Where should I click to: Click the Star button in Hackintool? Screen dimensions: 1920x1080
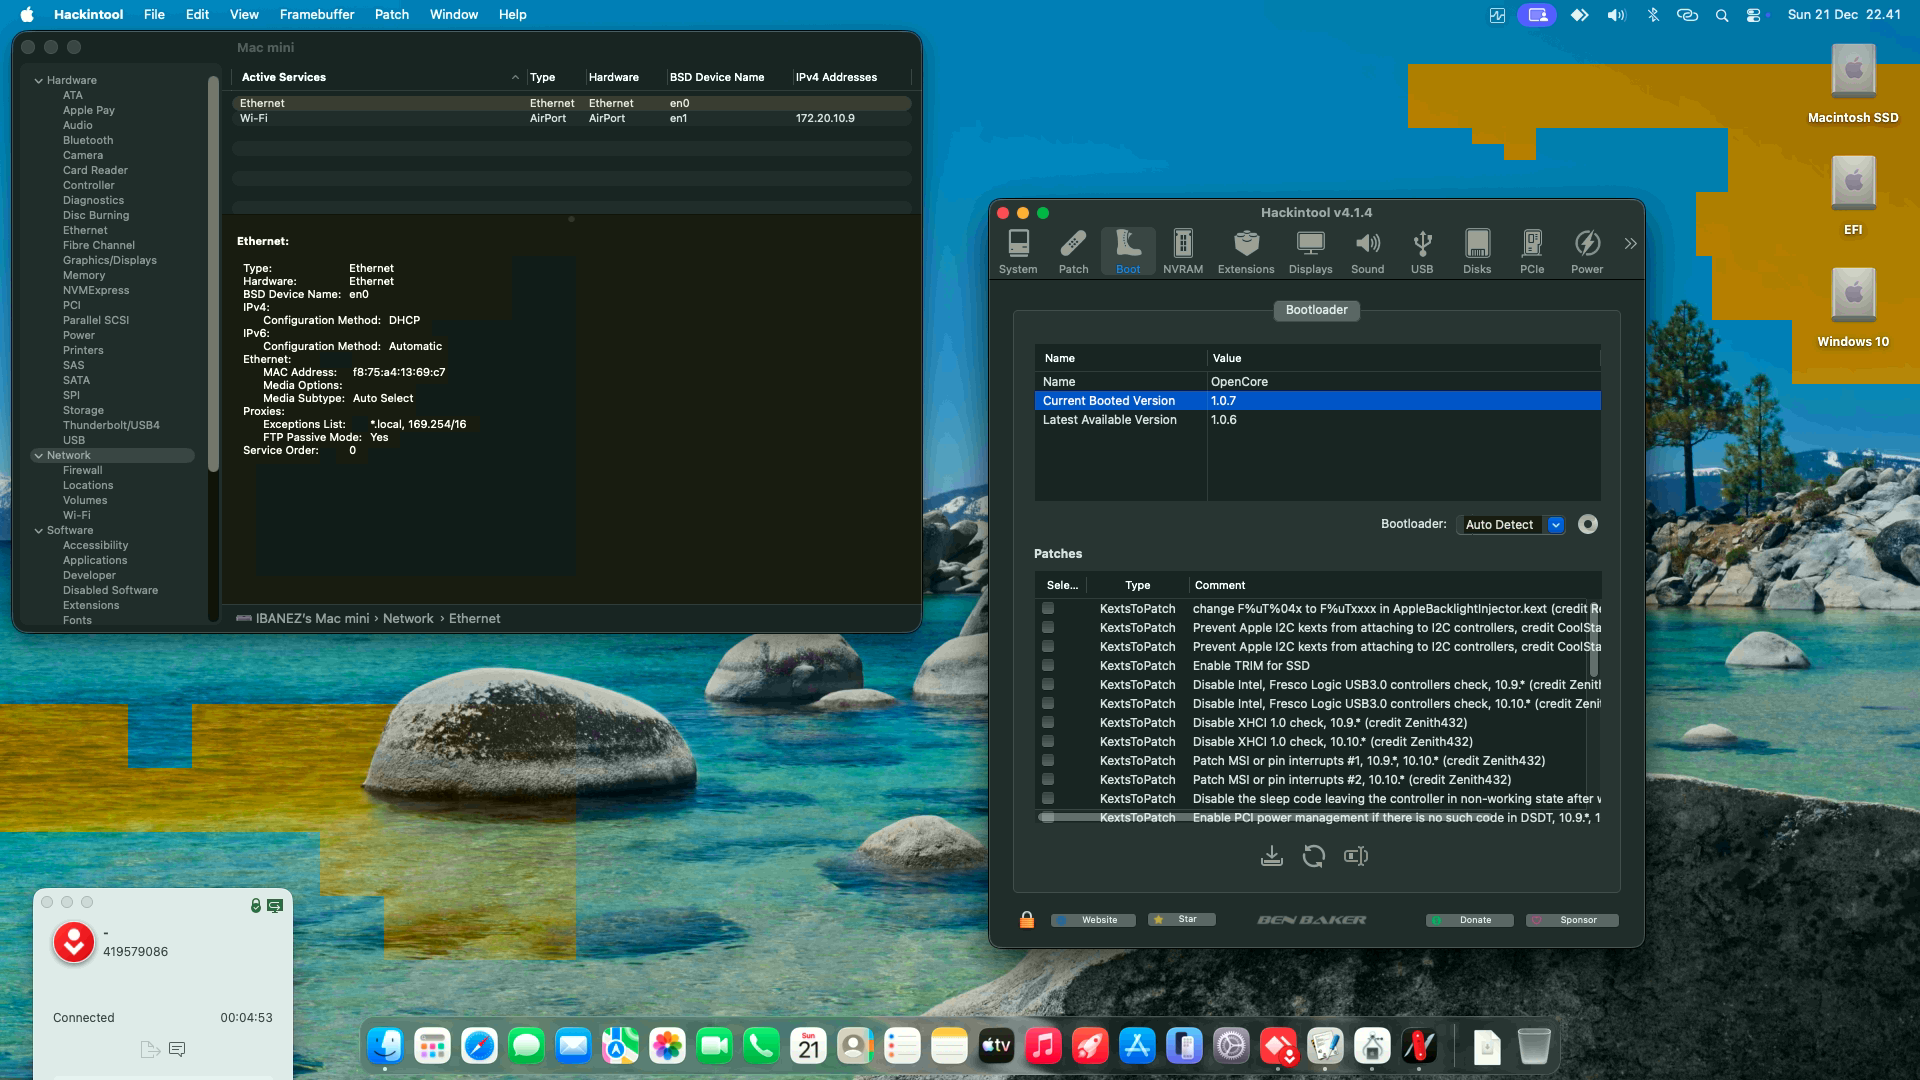(x=1182, y=919)
